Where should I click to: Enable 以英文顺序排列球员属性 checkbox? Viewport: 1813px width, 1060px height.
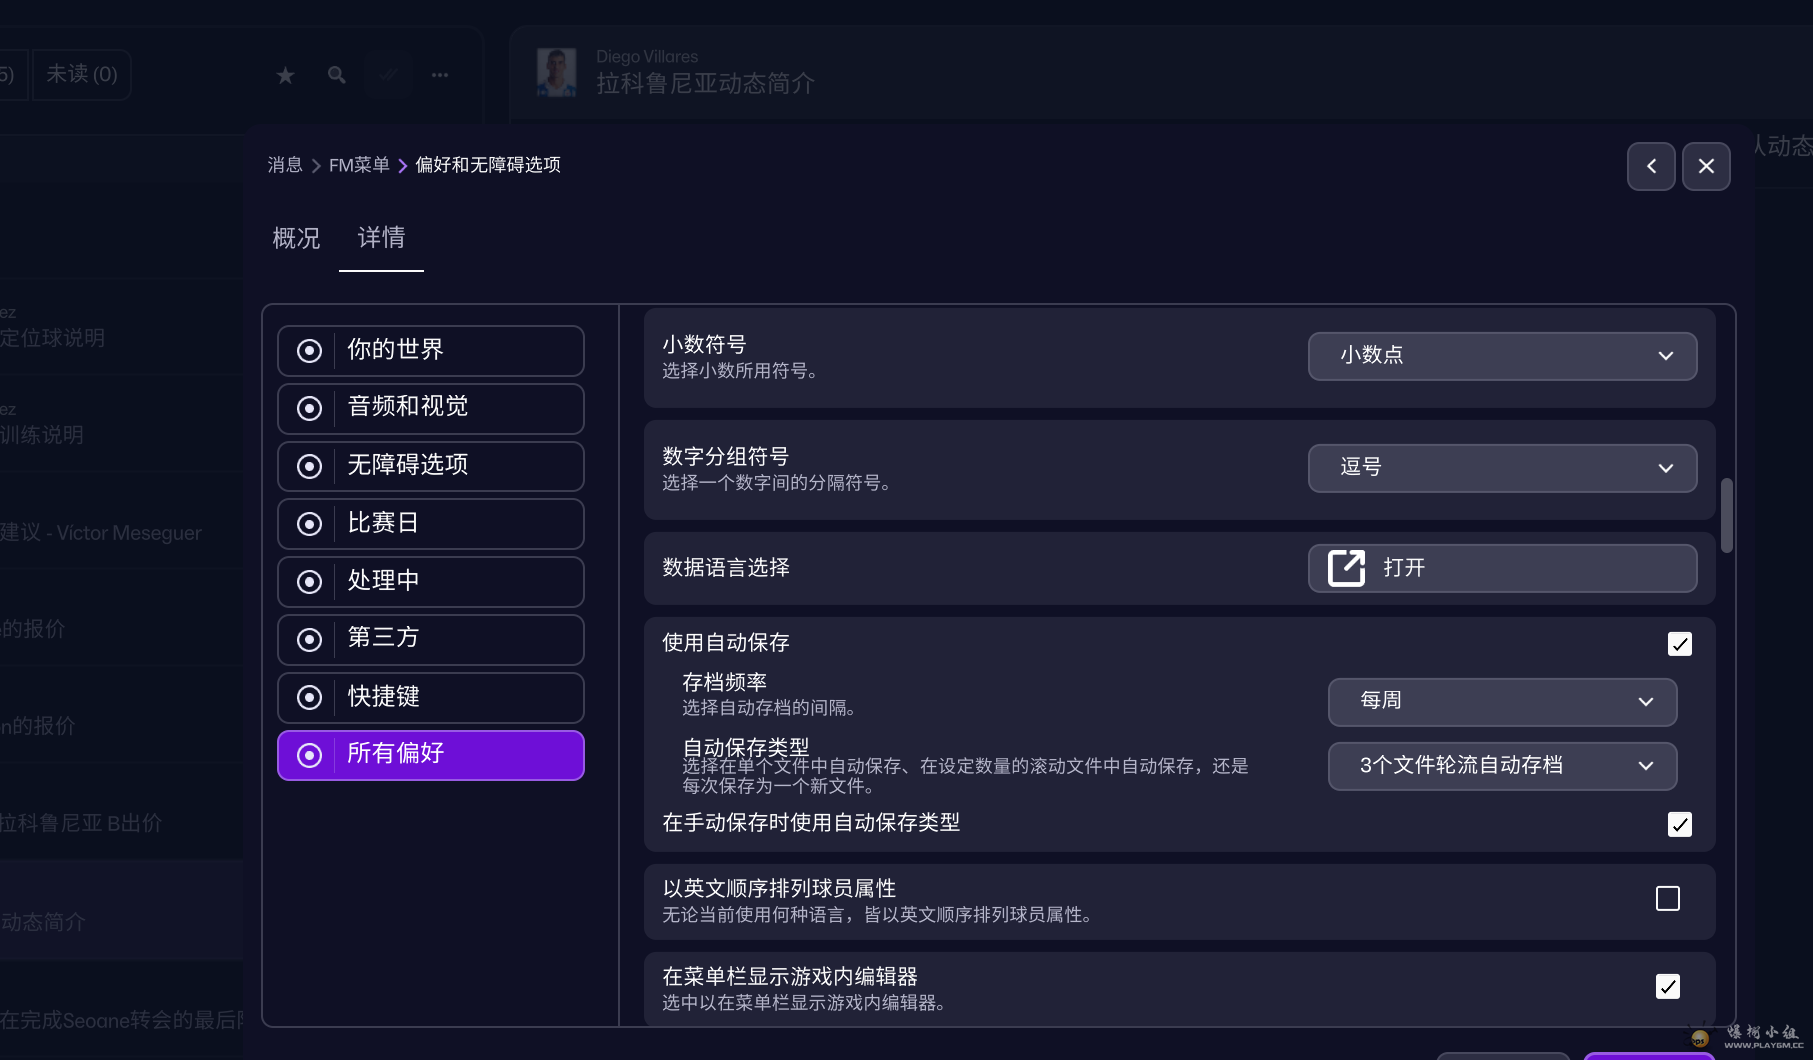(x=1667, y=899)
